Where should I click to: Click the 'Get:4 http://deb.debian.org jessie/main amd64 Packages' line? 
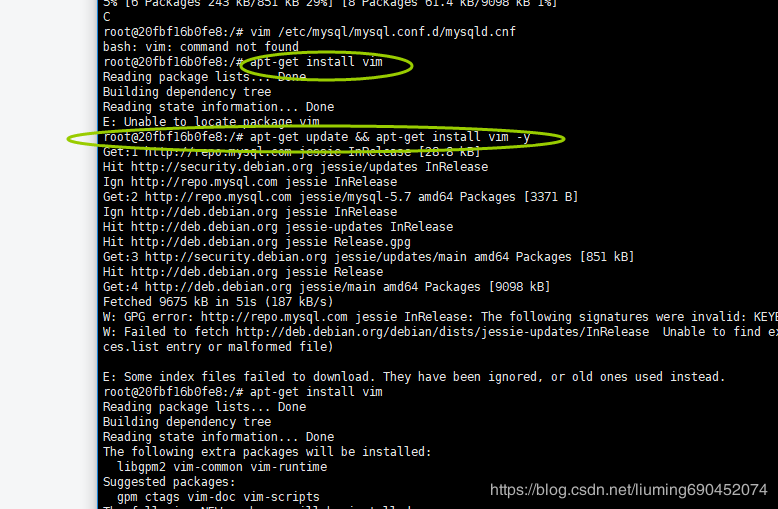(x=326, y=287)
